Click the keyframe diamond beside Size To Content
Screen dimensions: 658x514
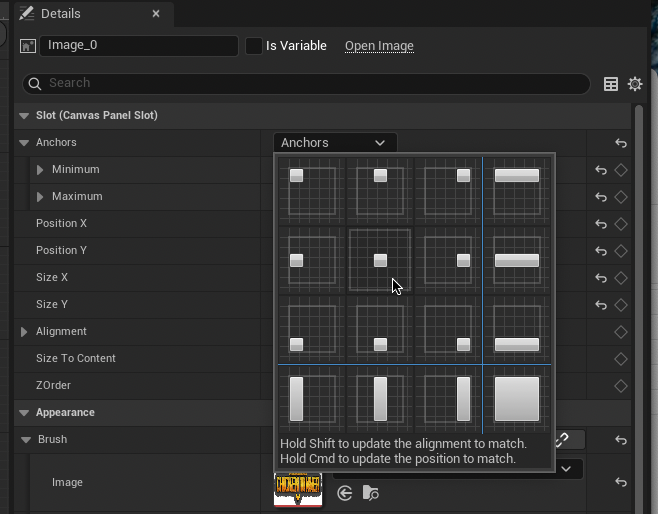click(x=621, y=359)
